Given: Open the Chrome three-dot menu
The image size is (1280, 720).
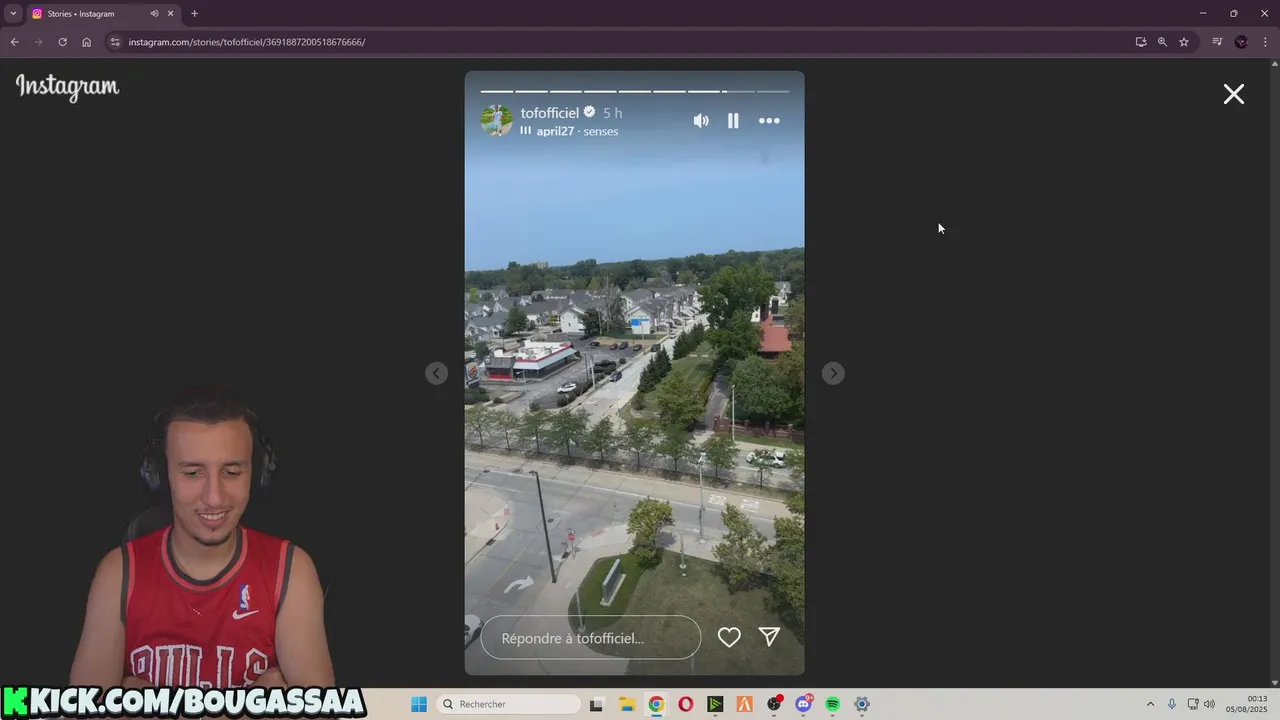Looking at the screenshot, I should point(1265,42).
